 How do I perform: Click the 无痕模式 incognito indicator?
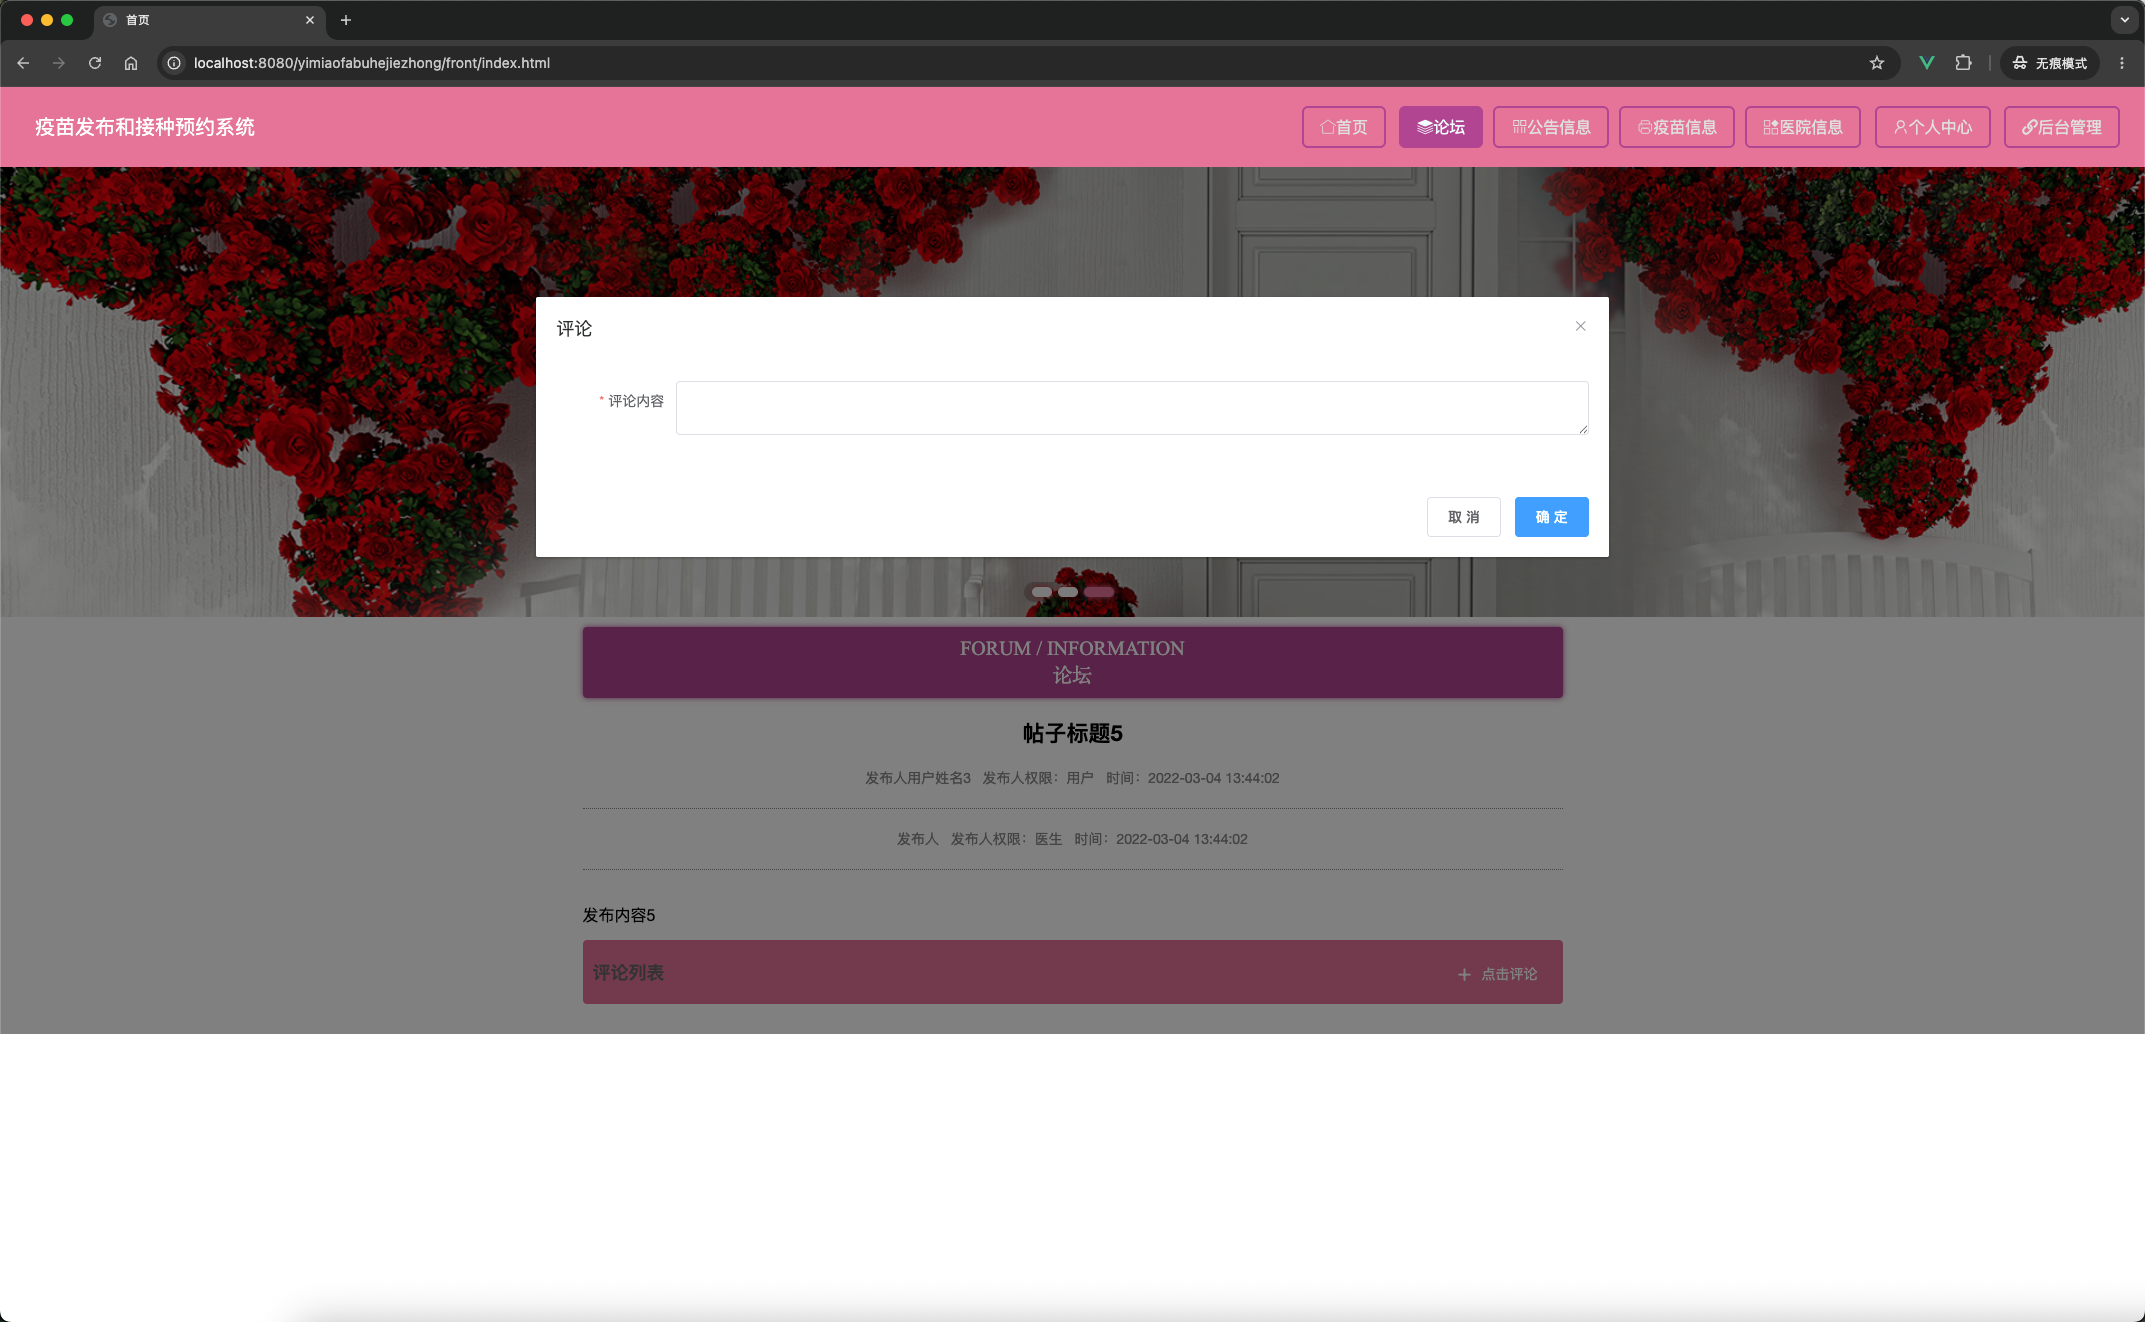point(2050,63)
